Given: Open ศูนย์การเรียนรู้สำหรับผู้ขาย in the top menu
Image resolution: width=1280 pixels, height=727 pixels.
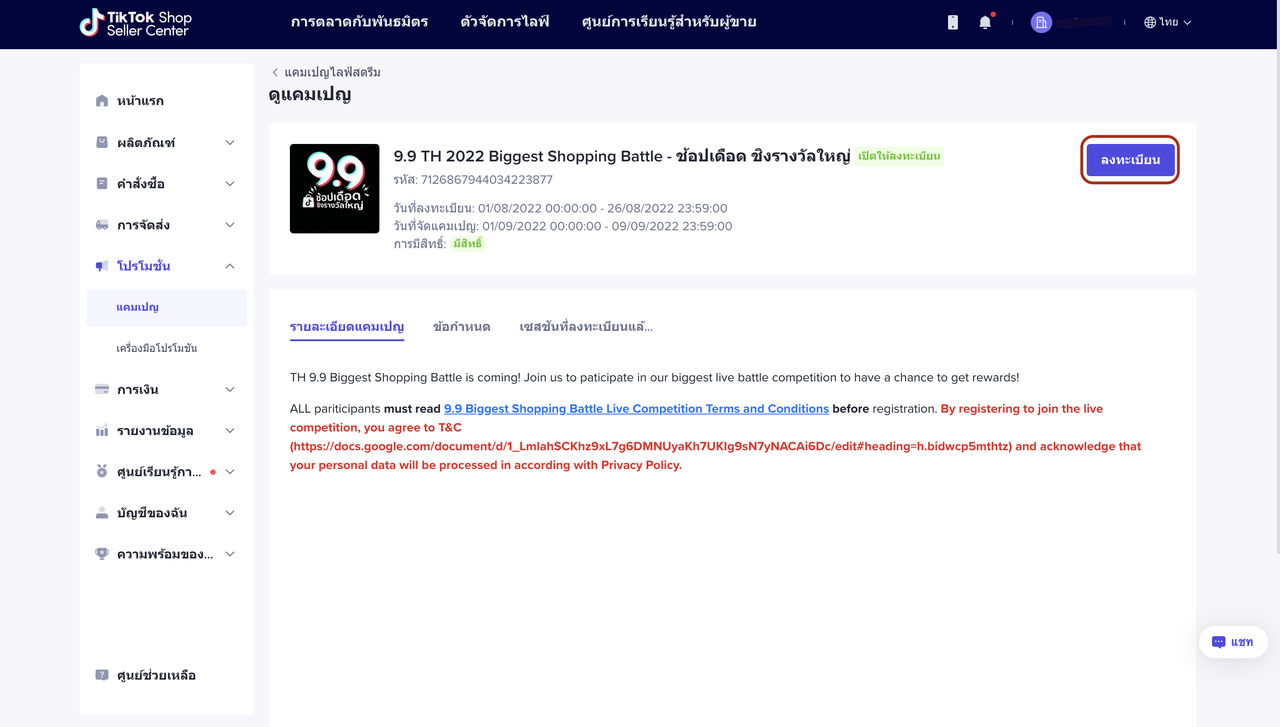Looking at the screenshot, I should point(669,22).
